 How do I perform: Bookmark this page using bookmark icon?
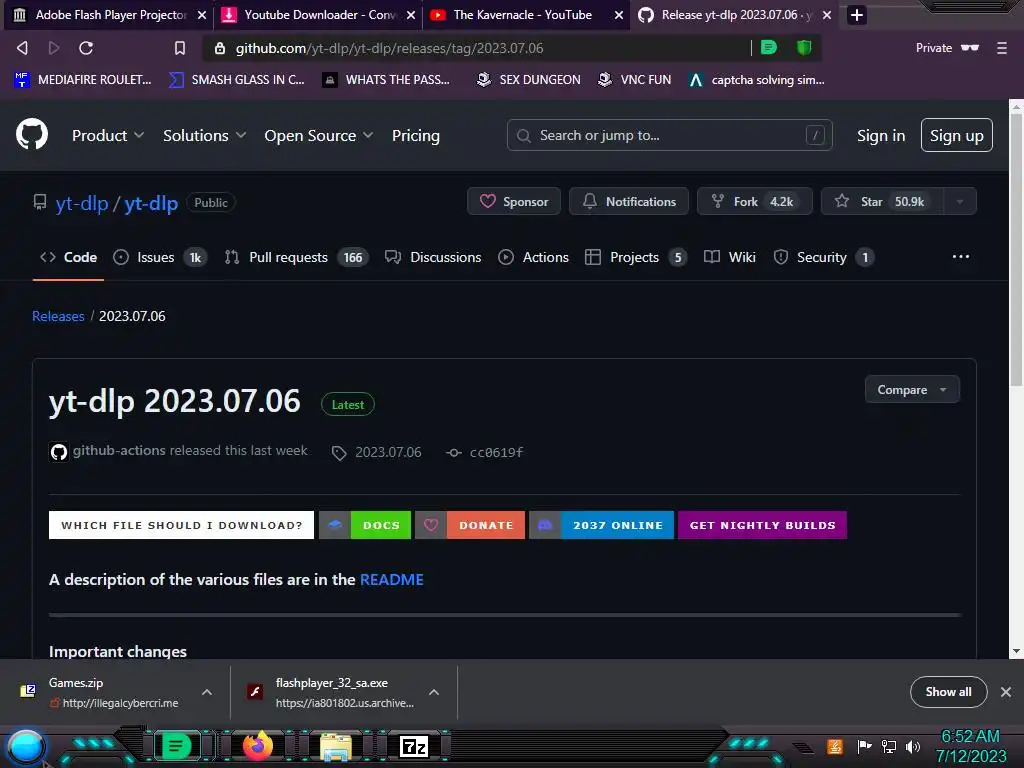[180, 48]
